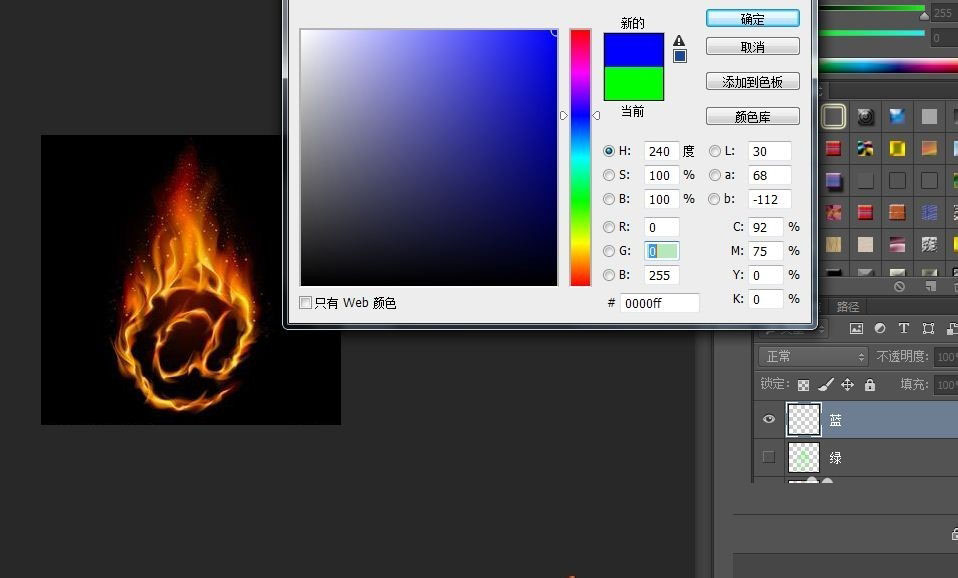Click the pixel layer filter icon
Viewport: 958px width, 578px height.
pyautogui.click(x=856, y=328)
